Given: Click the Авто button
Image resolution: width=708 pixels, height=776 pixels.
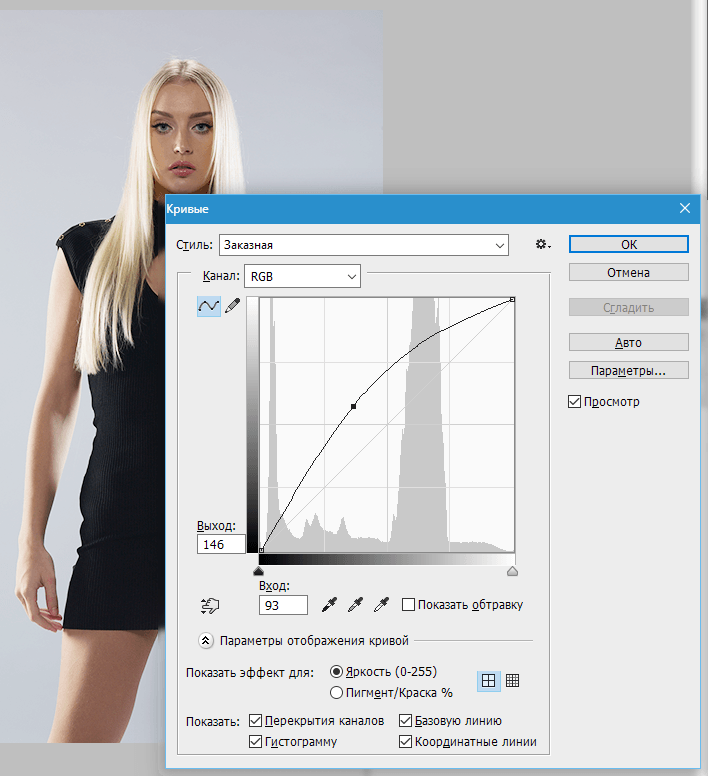Looking at the screenshot, I should (628, 342).
